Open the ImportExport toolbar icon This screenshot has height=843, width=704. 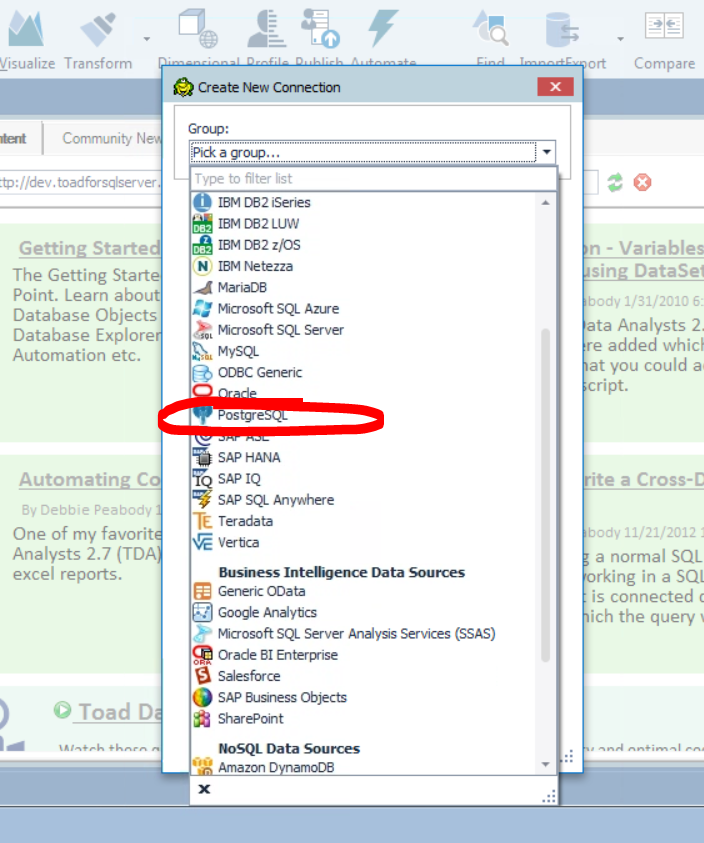coord(563,30)
